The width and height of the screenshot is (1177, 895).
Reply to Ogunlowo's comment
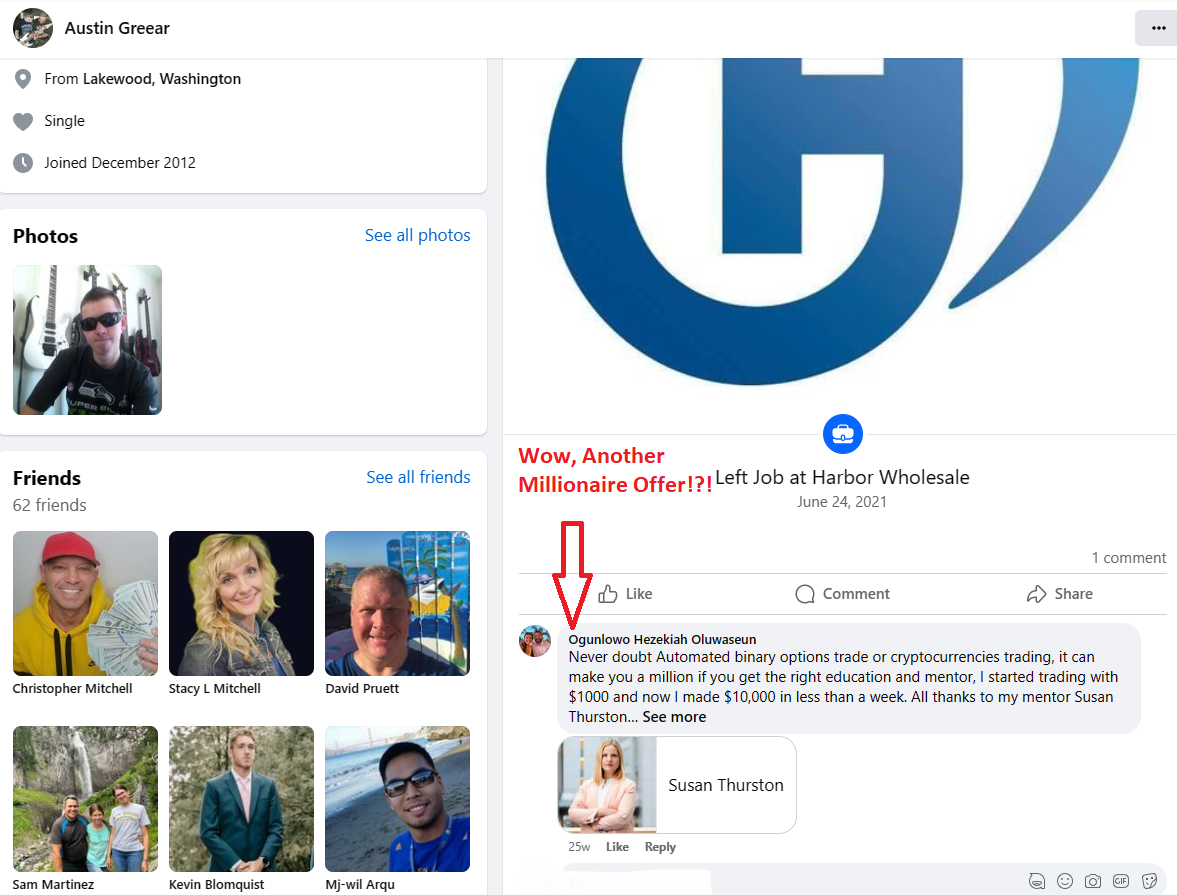tap(661, 847)
